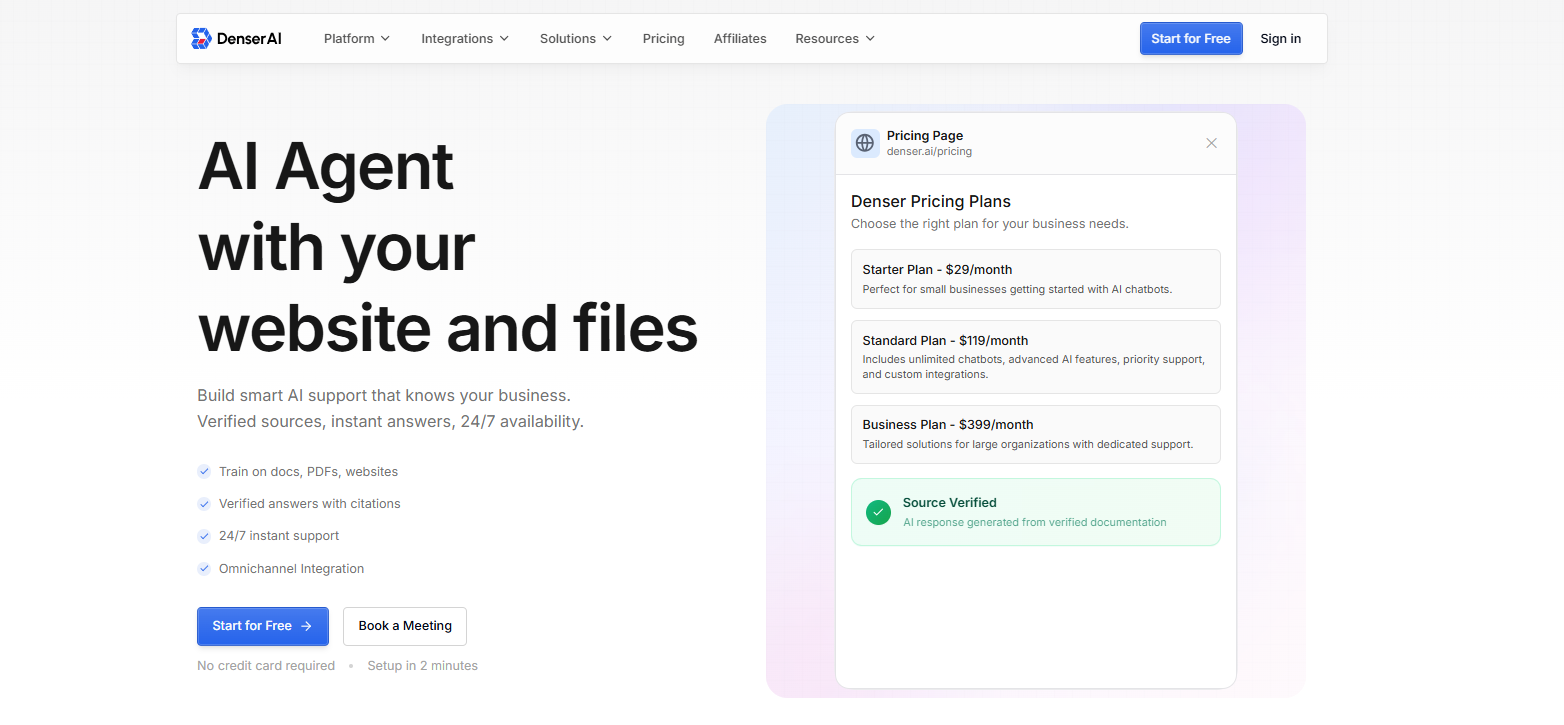Click checkmark beside Omnichannel Integration
The height and width of the screenshot is (725, 1564).
[204, 568]
